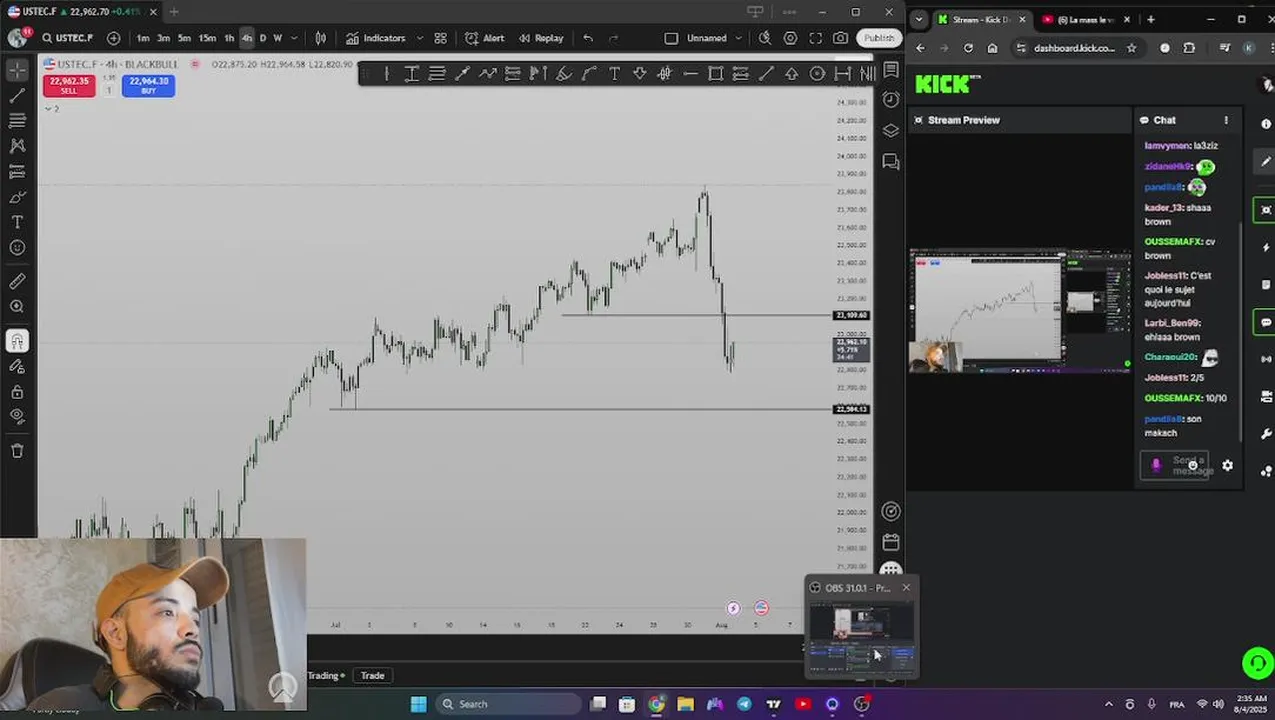Click the Send a message chat input

click(1175, 465)
